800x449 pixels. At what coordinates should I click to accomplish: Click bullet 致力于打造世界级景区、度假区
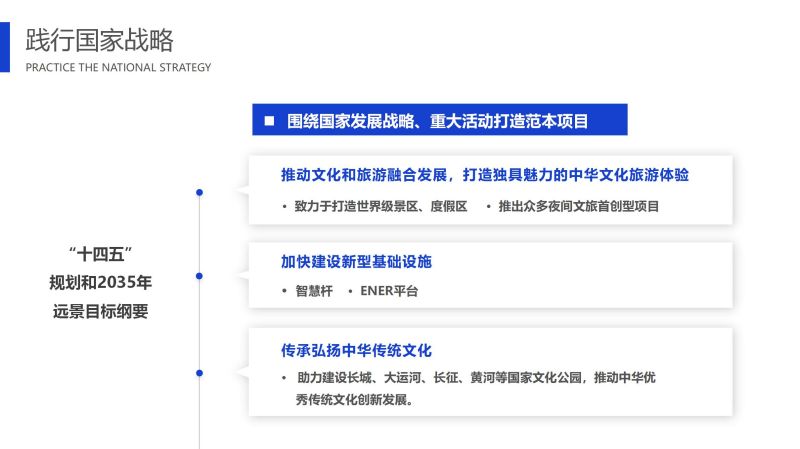(x=381, y=206)
